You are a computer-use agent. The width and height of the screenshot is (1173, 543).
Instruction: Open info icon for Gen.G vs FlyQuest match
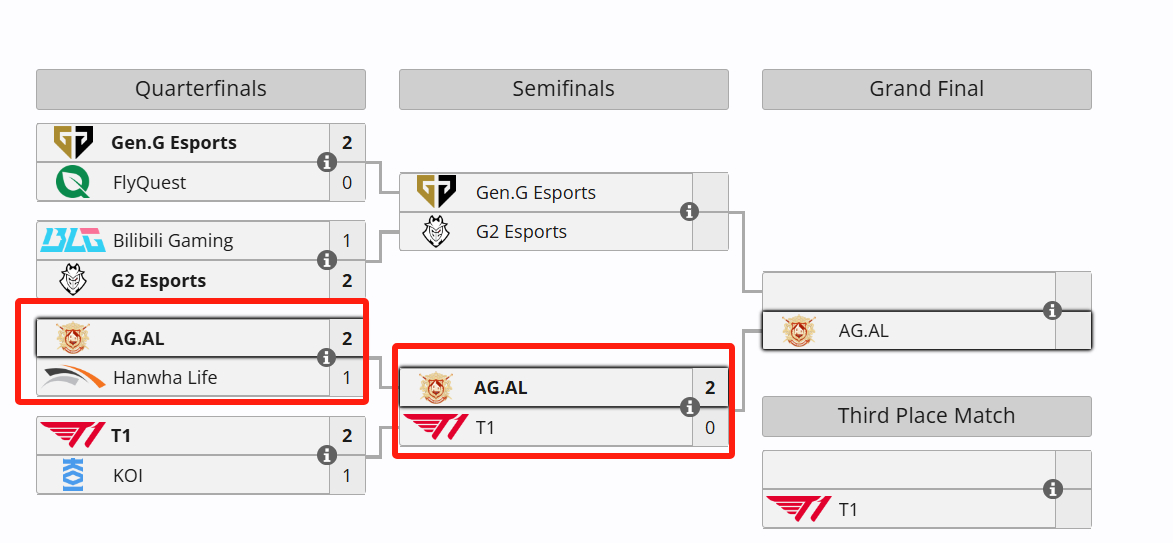[x=326, y=162]
